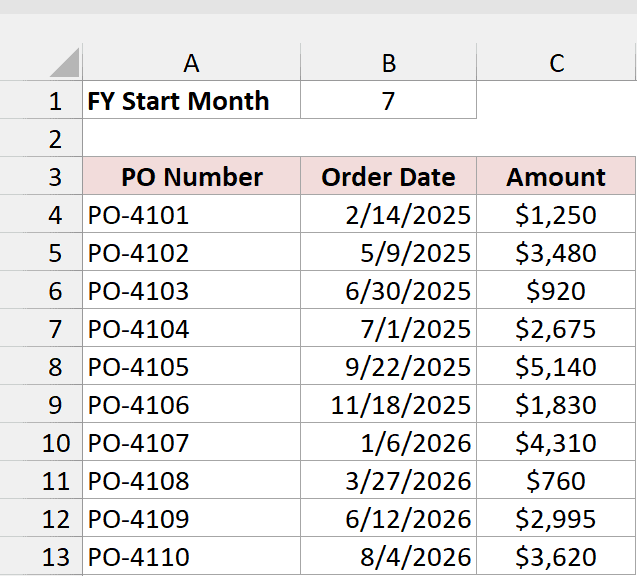Select row 10 header
Screen dimensions: 637x576
pyautogui.click(x=41, y=442)
